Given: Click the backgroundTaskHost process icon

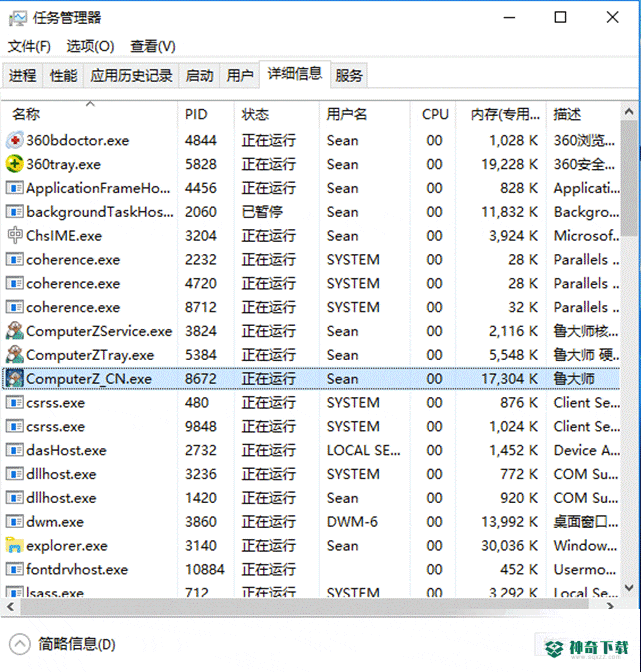Looking at the screenshot, I should [15, 212].
